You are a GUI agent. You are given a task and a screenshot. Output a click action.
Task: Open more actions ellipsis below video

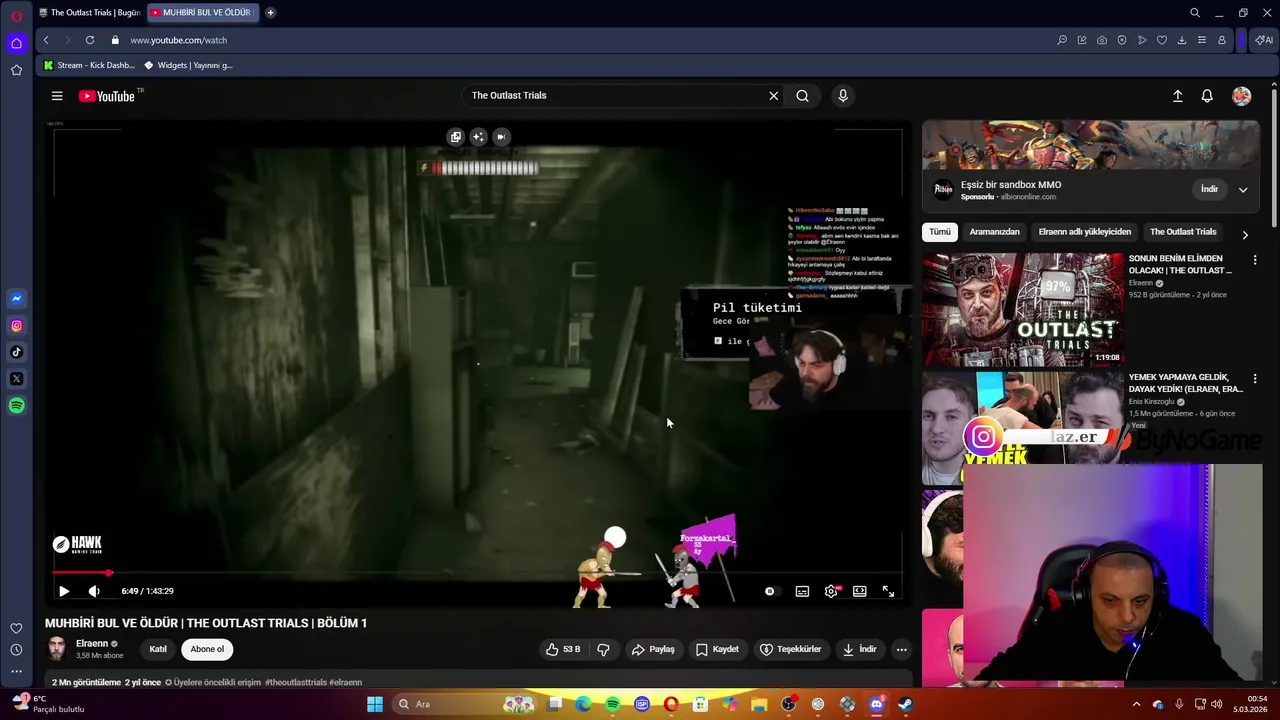[x=901, y=649]
